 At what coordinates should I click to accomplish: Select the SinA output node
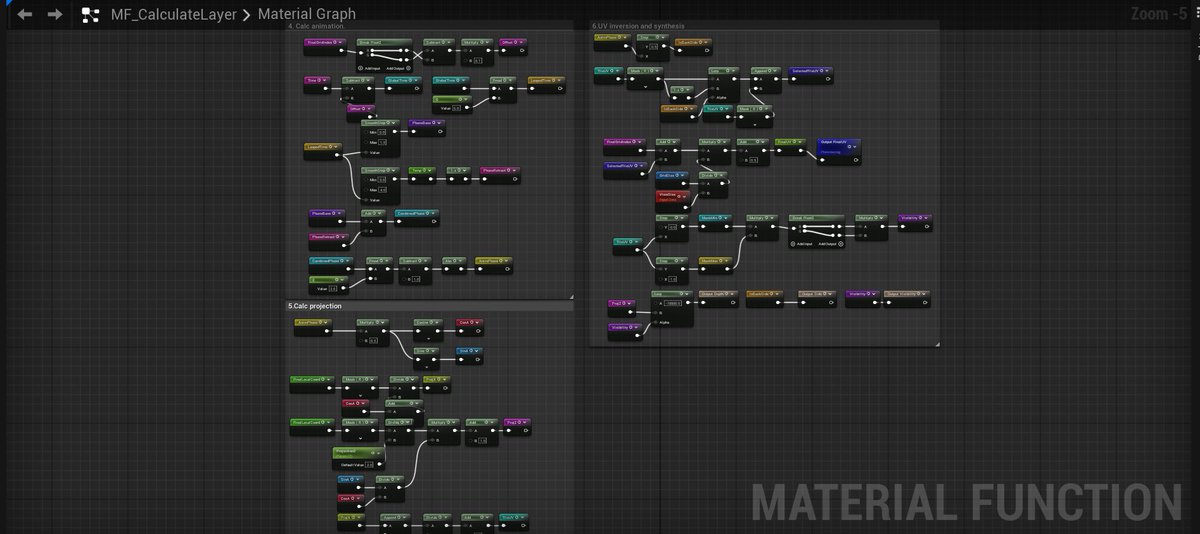click(469, 357)
